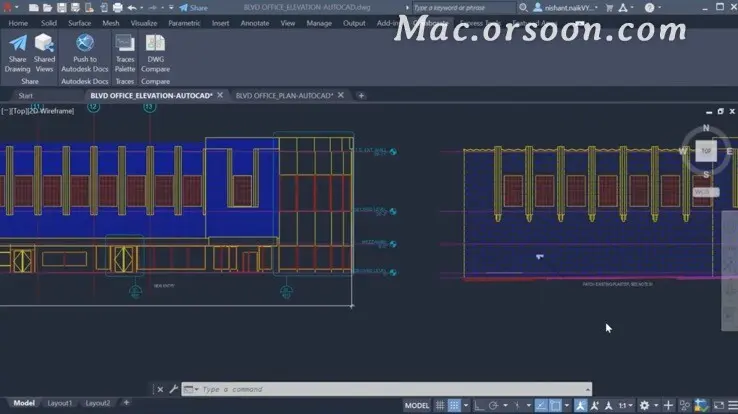The width and height of the screenshot is (738, 414).
Task: Switch to BLVD OFFICE_PLAN-AUTOCAD file tab
Action: [x=284, y=96]
